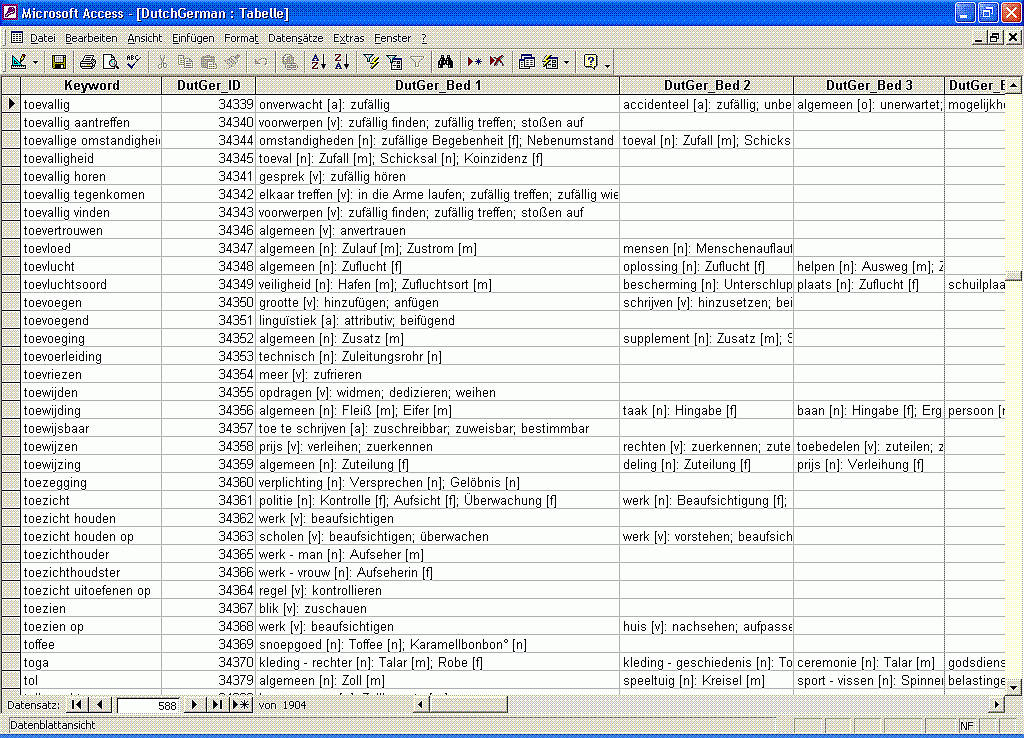The width and height of the screenshot is (1024, 738).
Task: Click the keyword cell 'toffee'
Action: [x=91, y=645]
